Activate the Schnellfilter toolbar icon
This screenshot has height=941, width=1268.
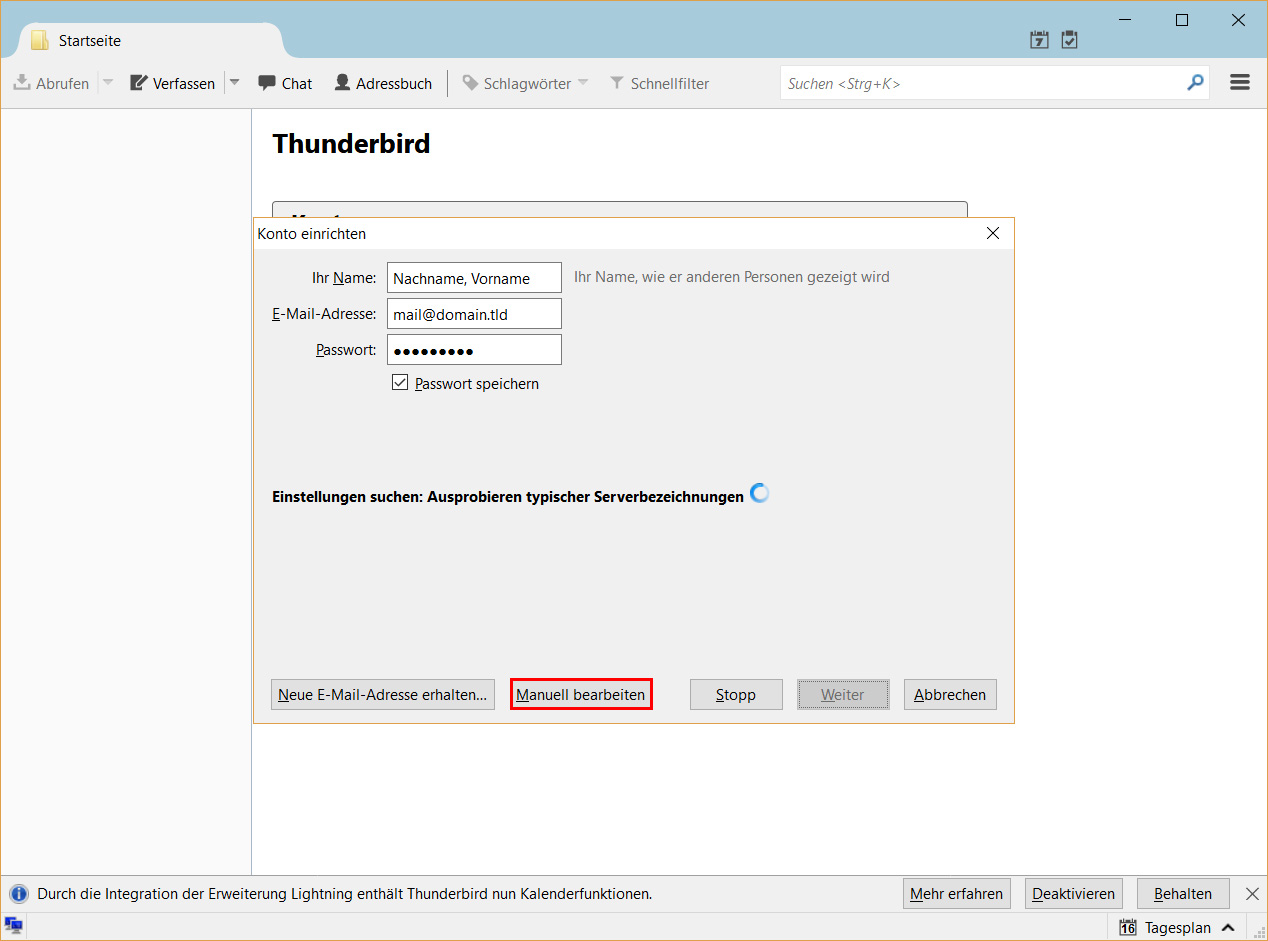click(617, 83)
